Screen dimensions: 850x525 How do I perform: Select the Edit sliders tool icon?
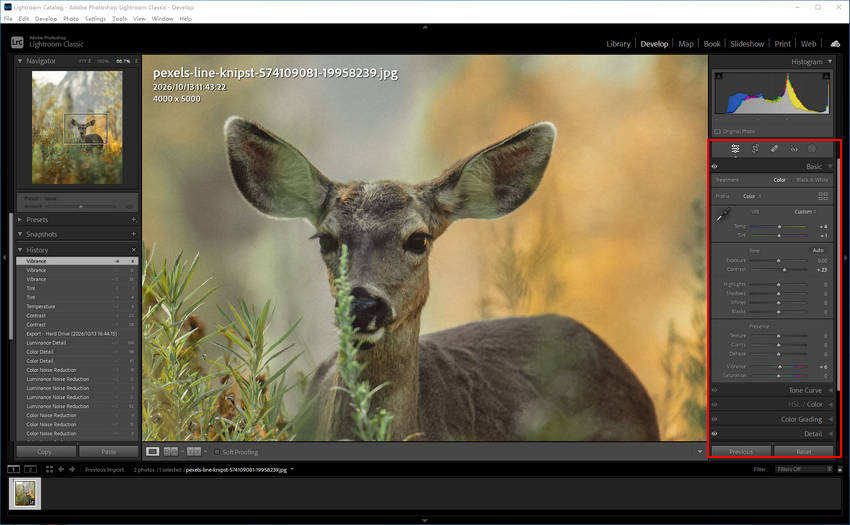click(735, 149)
